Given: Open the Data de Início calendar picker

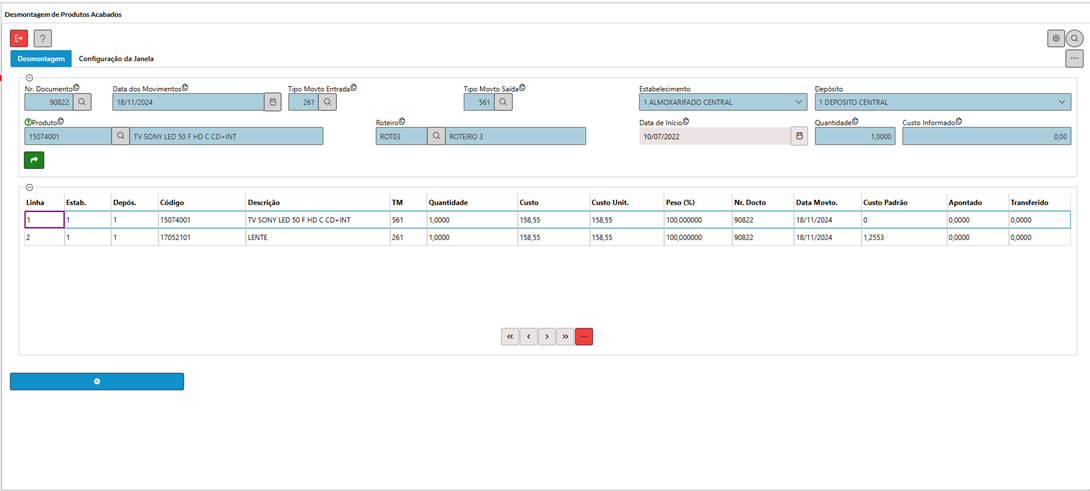Looking at the screenshot, I should 799,136.
